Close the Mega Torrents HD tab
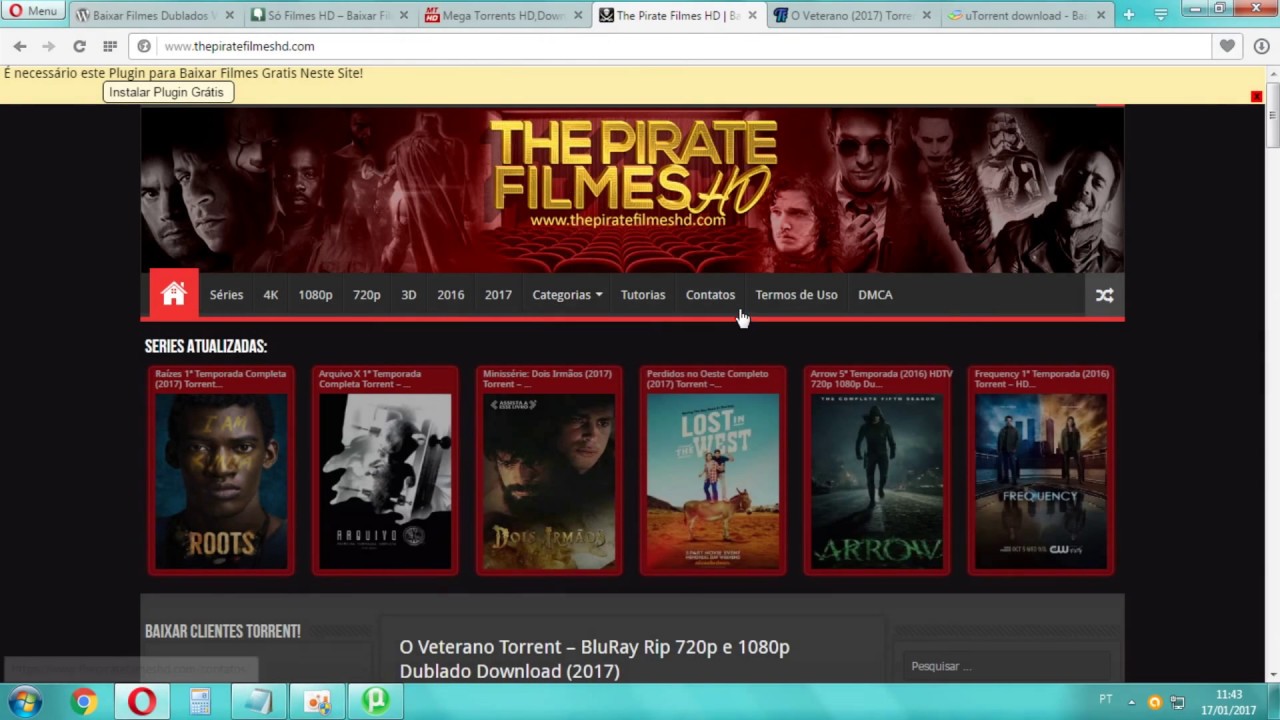 pos(578,15)
